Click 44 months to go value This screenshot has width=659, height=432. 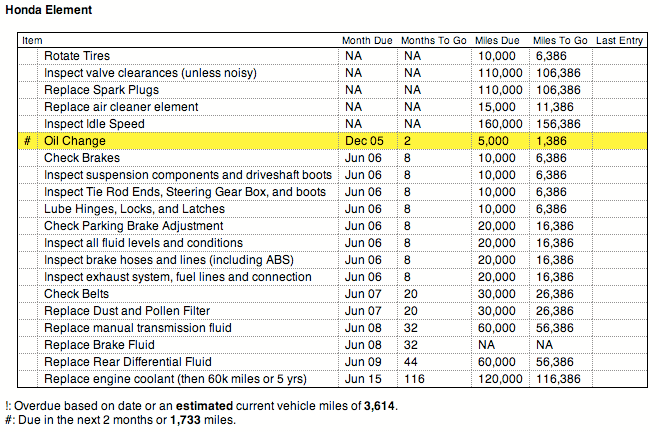click(x=411, y=362)
